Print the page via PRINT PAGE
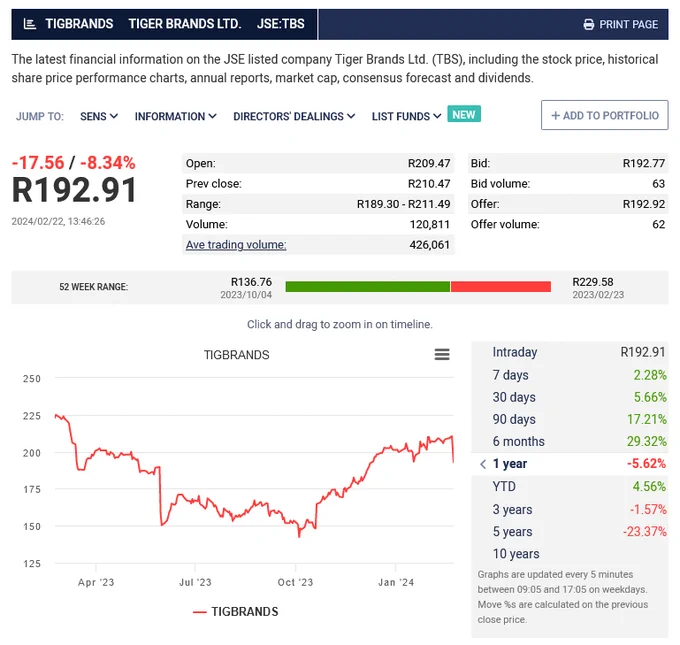This screenshot has width=680, height=645. (621, 24)
